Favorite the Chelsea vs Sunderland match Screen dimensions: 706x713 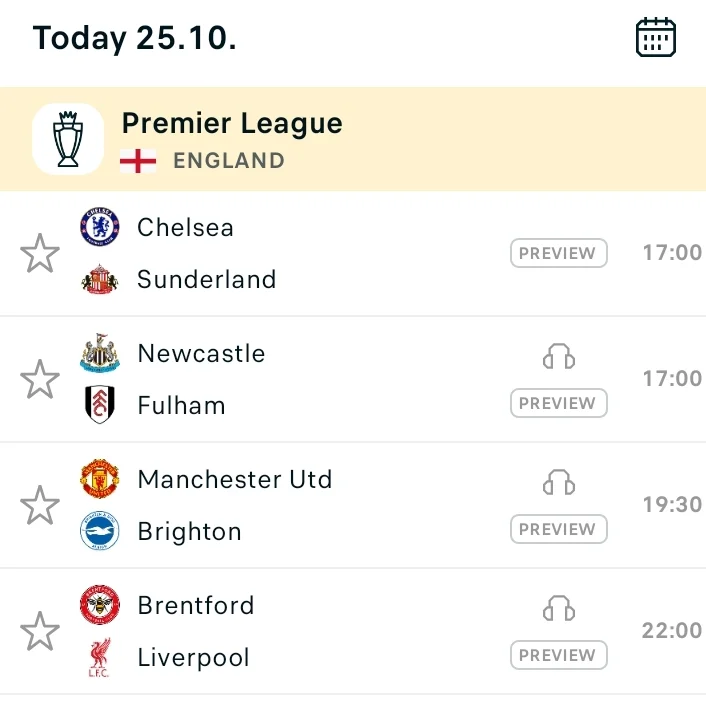click(40, 253)
